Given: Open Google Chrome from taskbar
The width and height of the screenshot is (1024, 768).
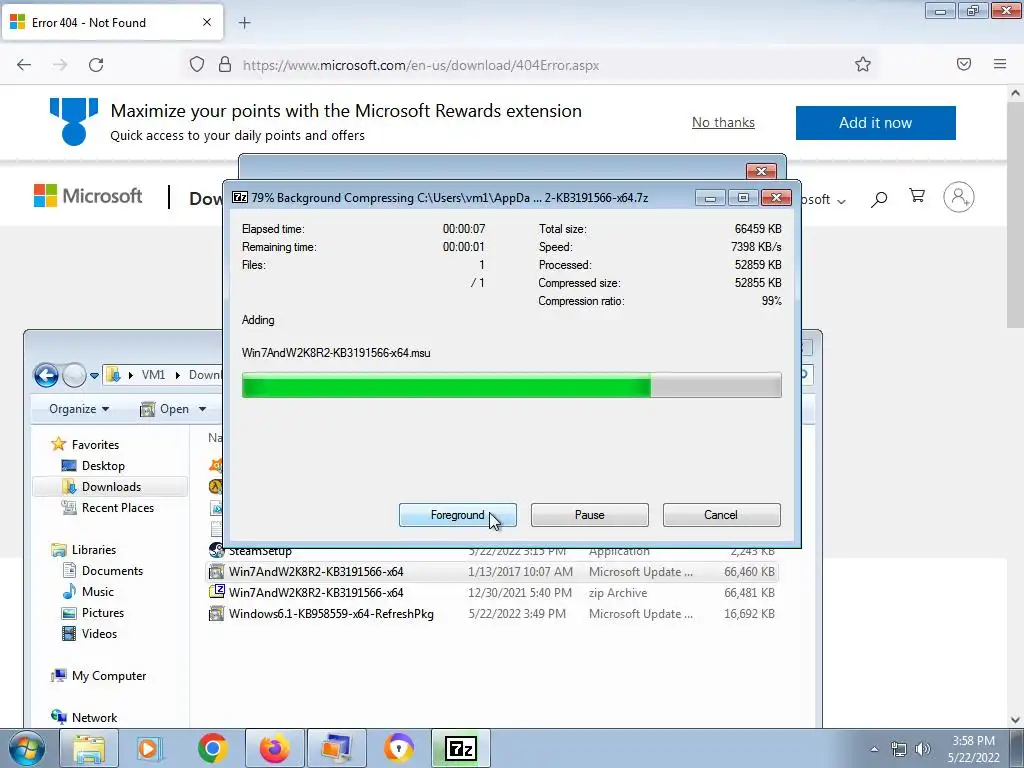Looking at the screenshot, I should (x=212, y=748).
